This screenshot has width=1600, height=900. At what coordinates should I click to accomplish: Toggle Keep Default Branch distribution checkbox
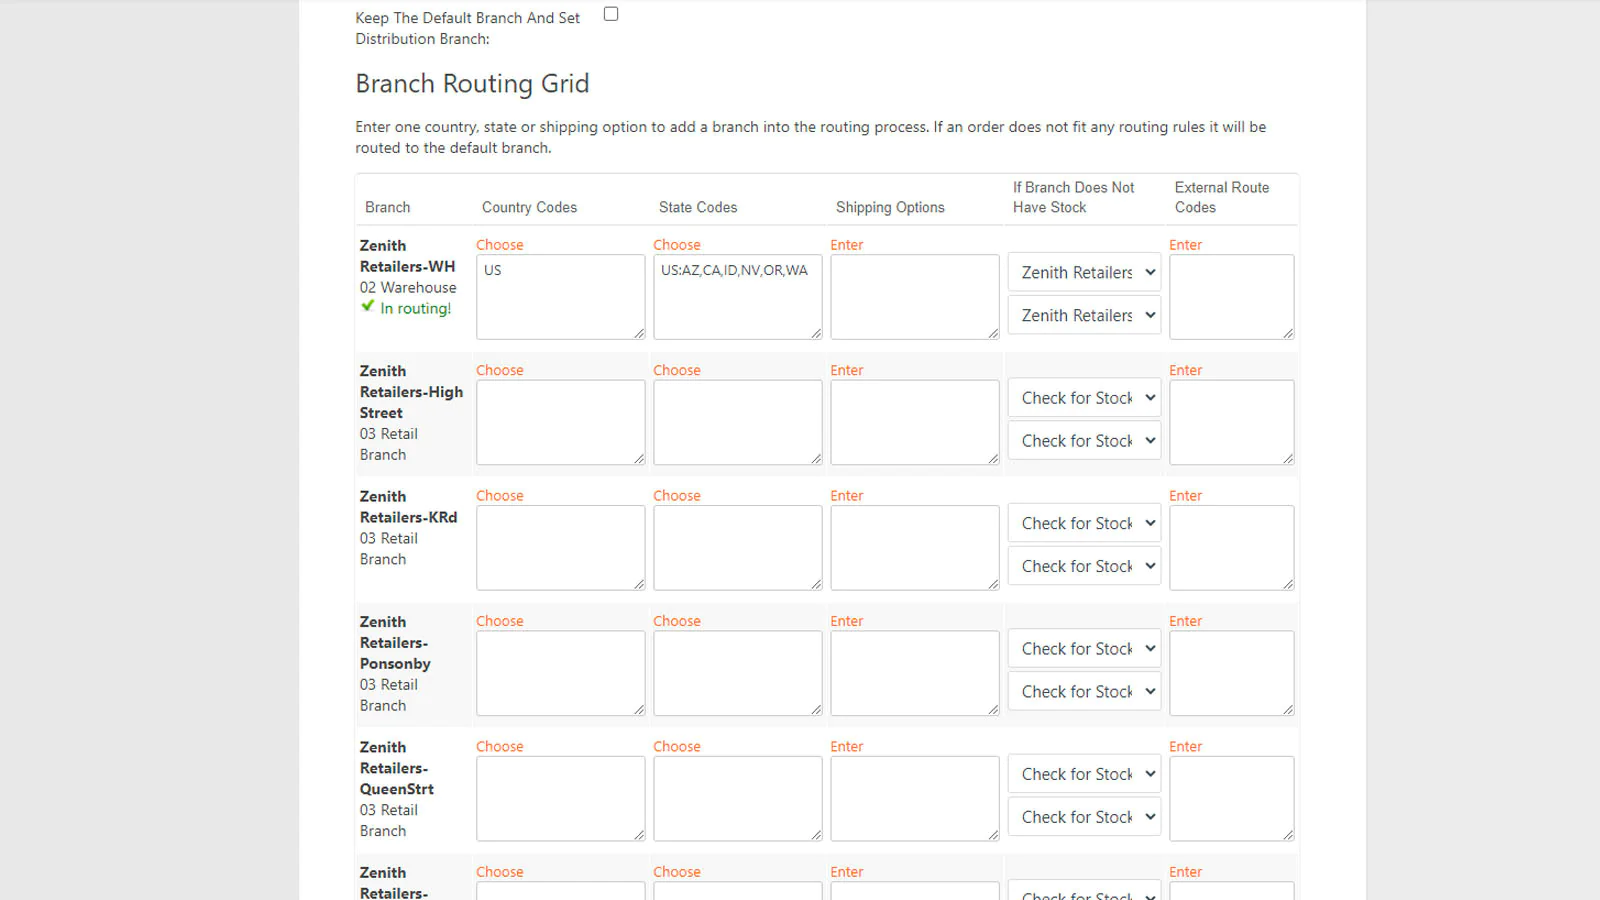pyautogui.click(x=611, y=14)
